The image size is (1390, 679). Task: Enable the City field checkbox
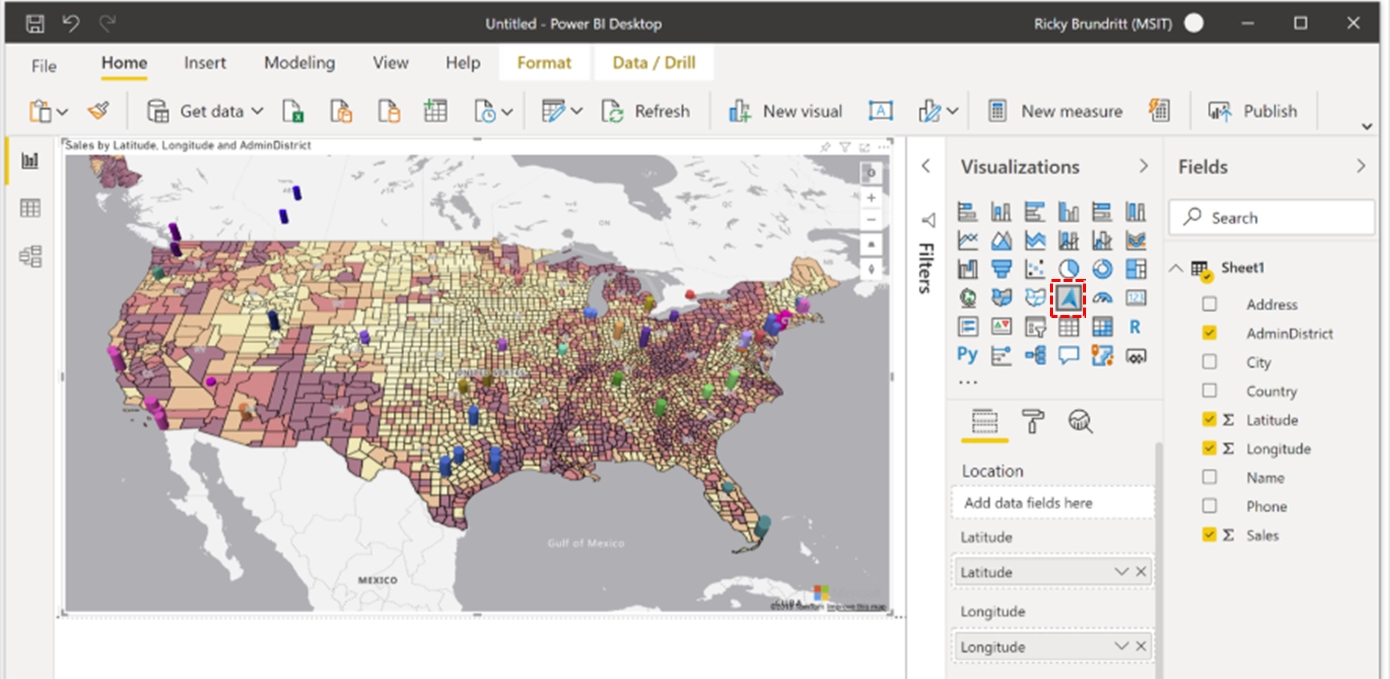point(1209,362)
